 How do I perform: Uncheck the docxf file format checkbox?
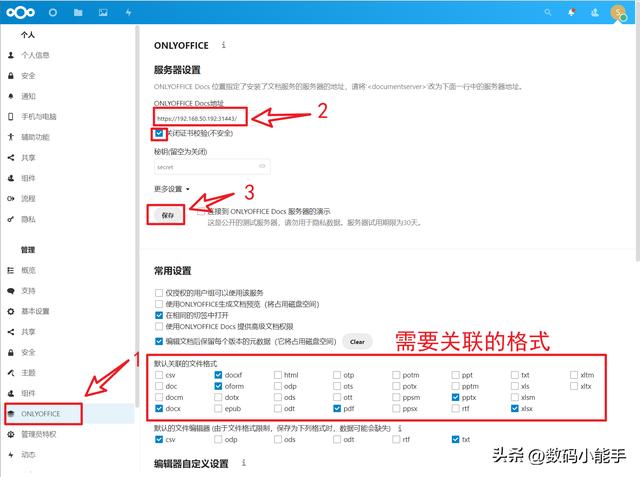pos(218,375)
